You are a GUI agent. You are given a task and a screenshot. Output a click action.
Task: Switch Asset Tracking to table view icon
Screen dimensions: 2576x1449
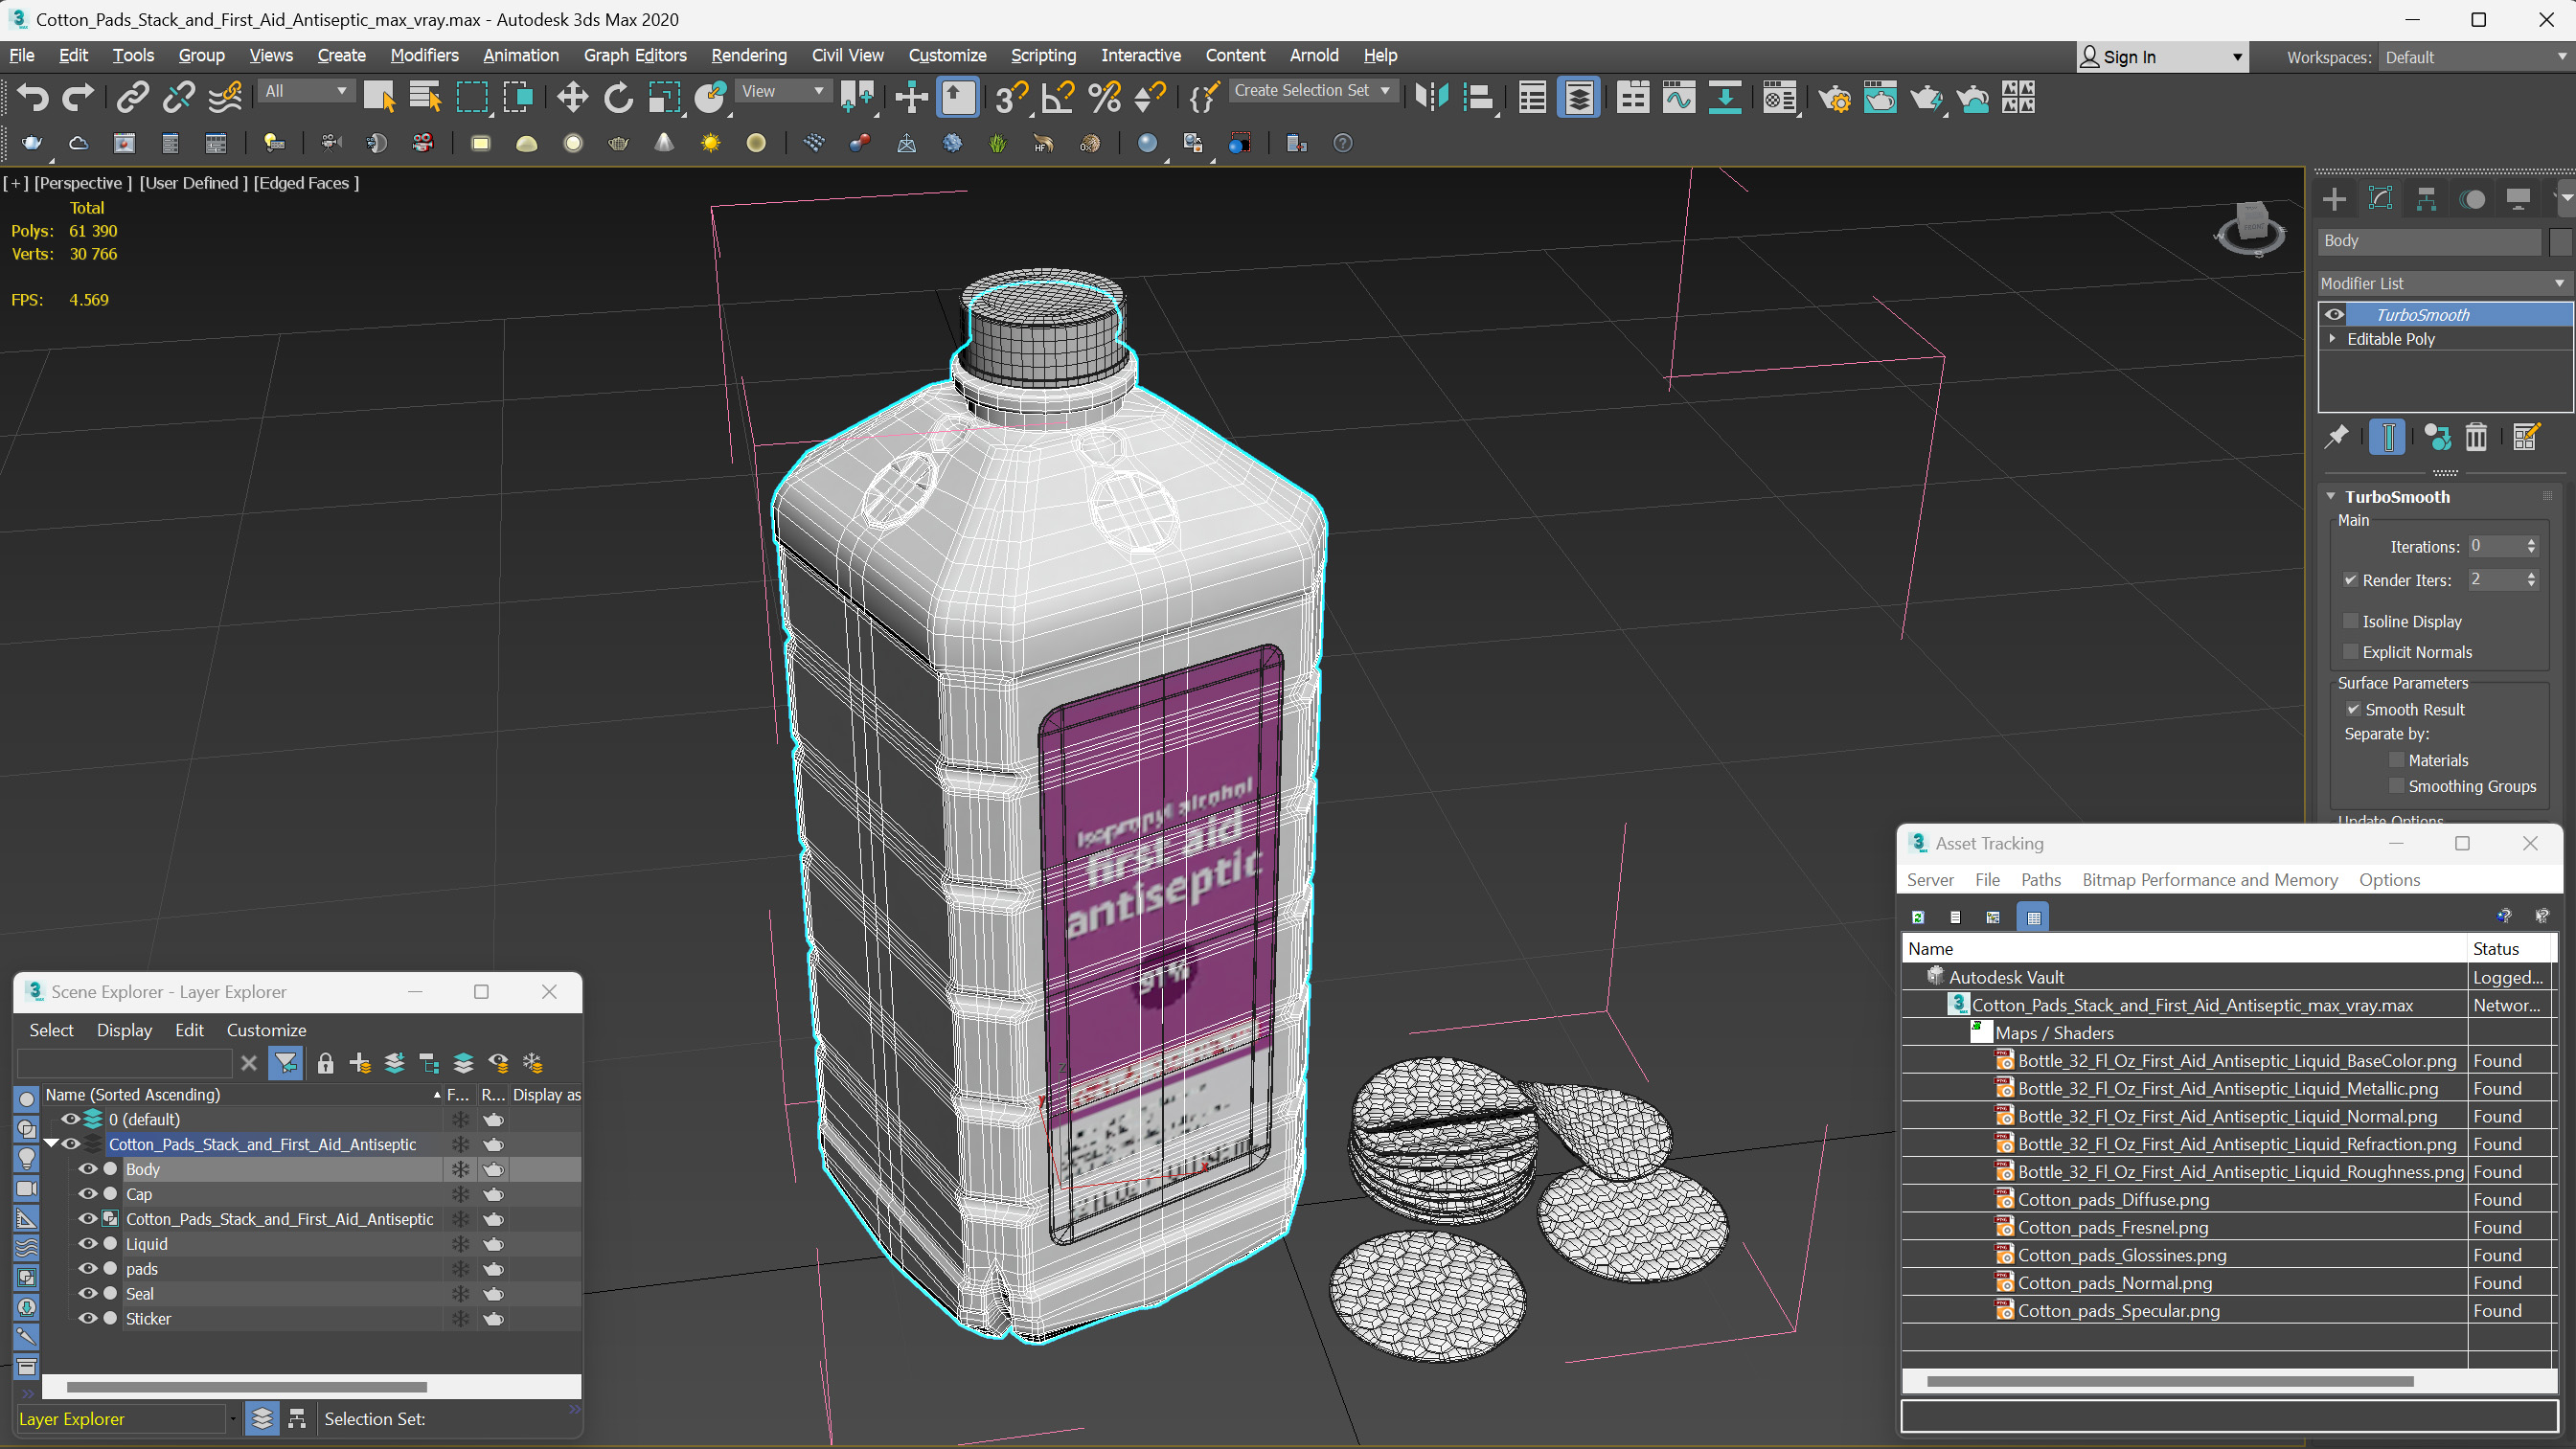click(2033, 917)
